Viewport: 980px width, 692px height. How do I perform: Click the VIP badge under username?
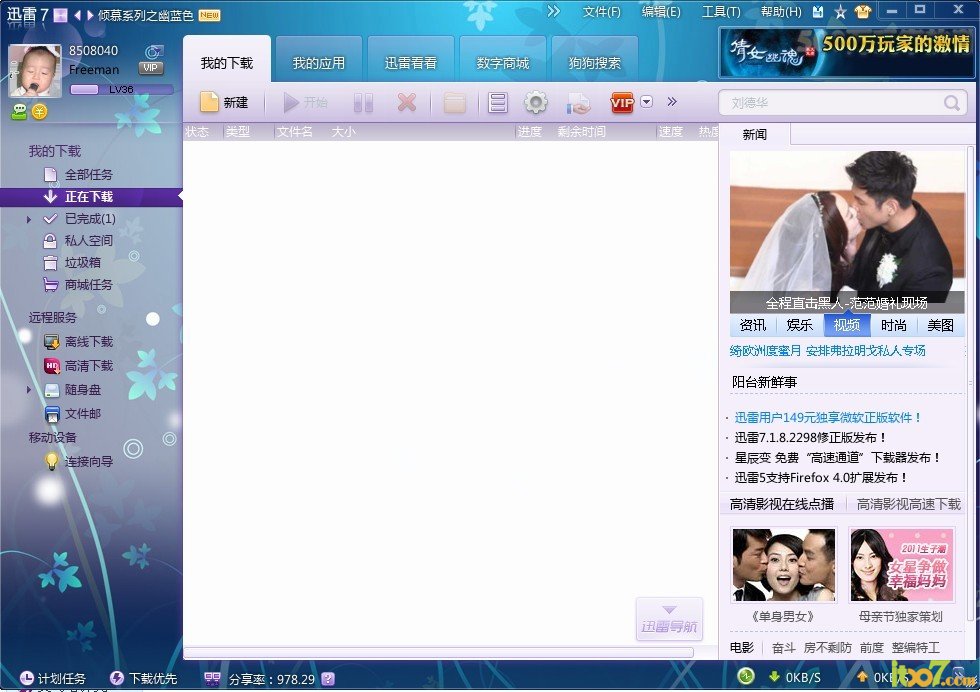pos(151,68)
